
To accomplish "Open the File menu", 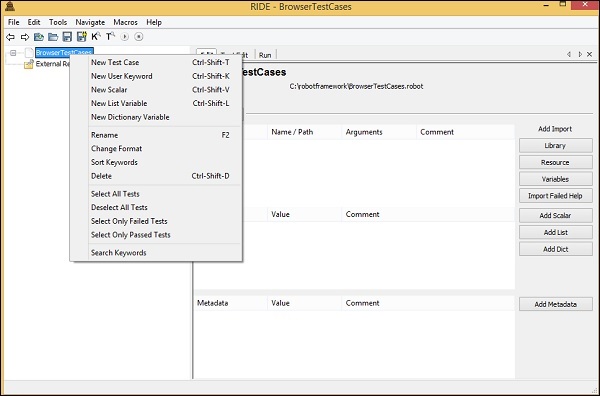I will [x=13, y=22].
